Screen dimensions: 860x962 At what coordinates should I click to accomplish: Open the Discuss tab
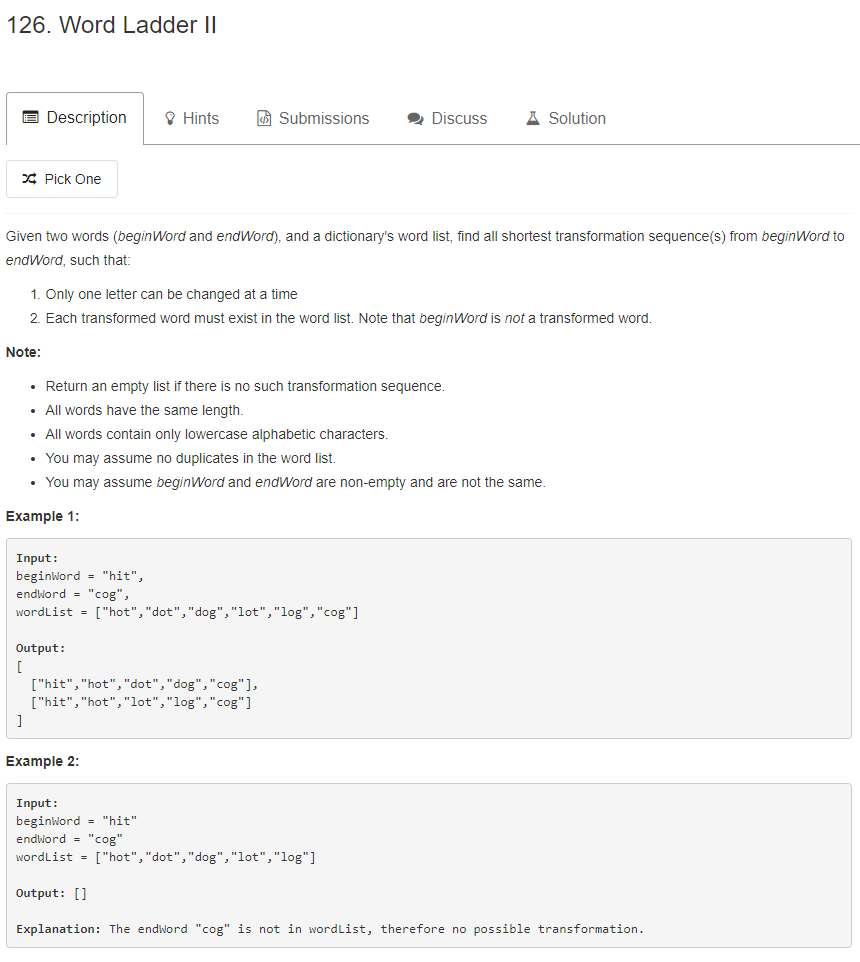(459, 119)
